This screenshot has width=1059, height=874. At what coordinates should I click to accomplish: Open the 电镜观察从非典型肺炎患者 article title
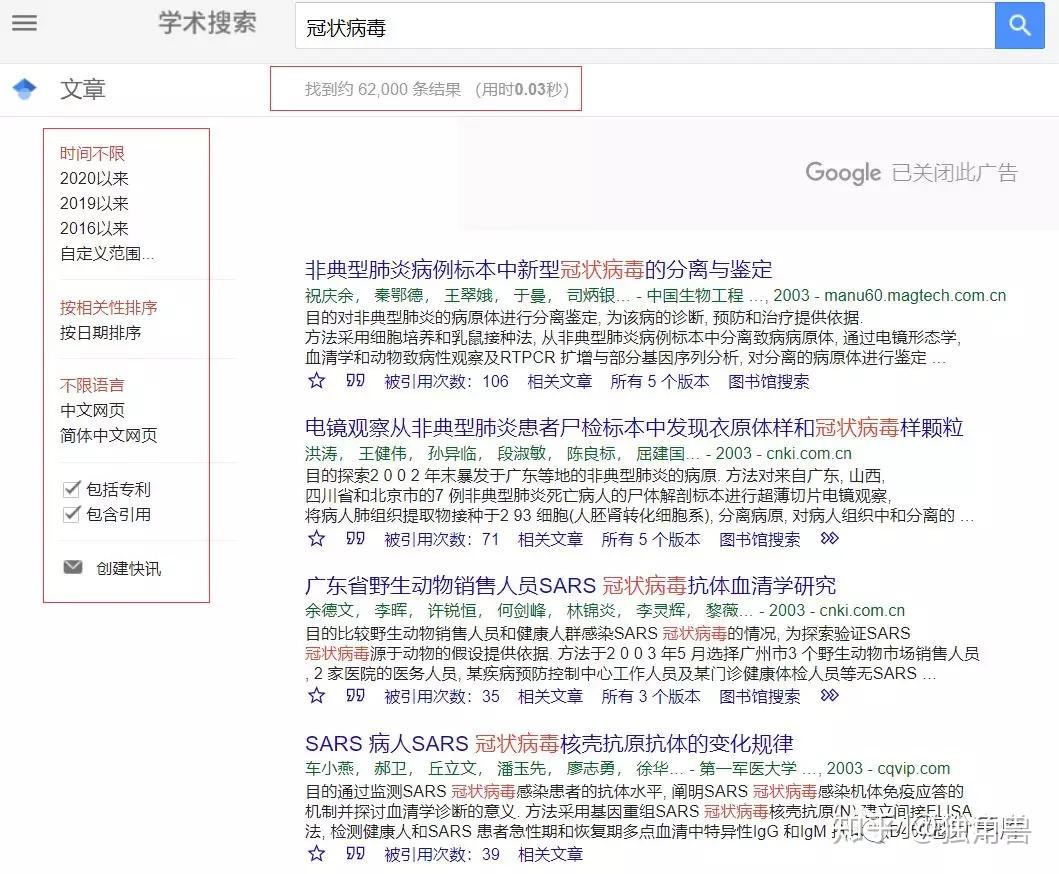634,428
